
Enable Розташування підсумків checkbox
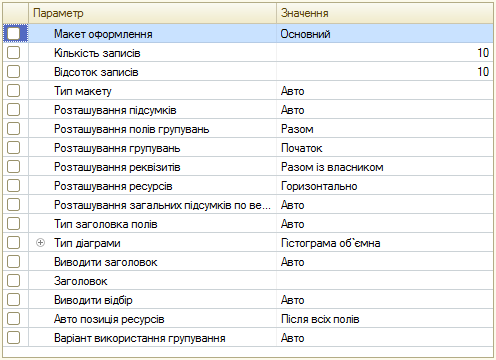pos(13,110)
